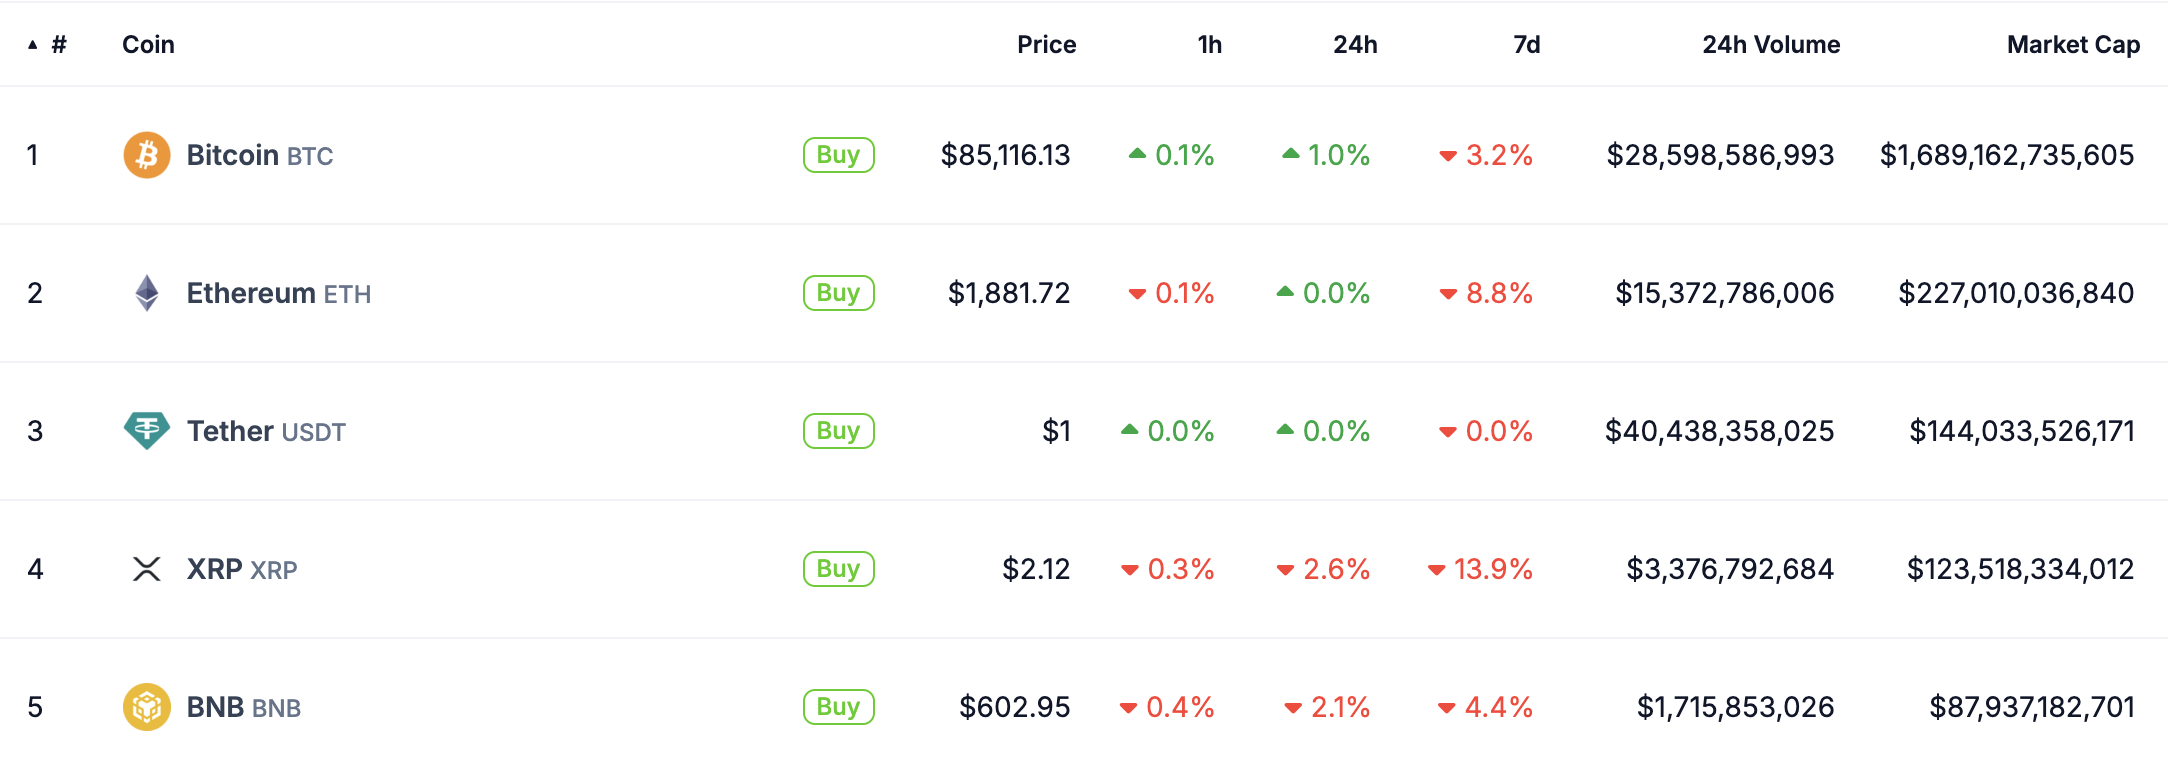2168x770 pixels.
Task: Select the 24h column header
Action: click(1356, 44)
